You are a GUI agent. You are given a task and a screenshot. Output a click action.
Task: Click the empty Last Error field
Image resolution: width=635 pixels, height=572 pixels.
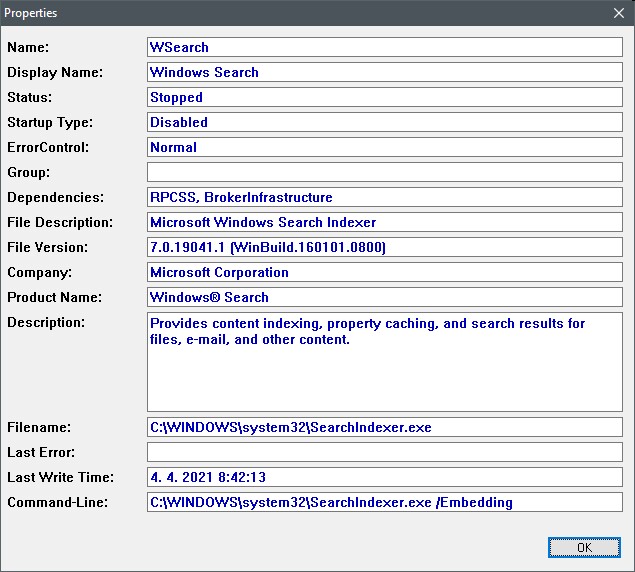[385, 452]
